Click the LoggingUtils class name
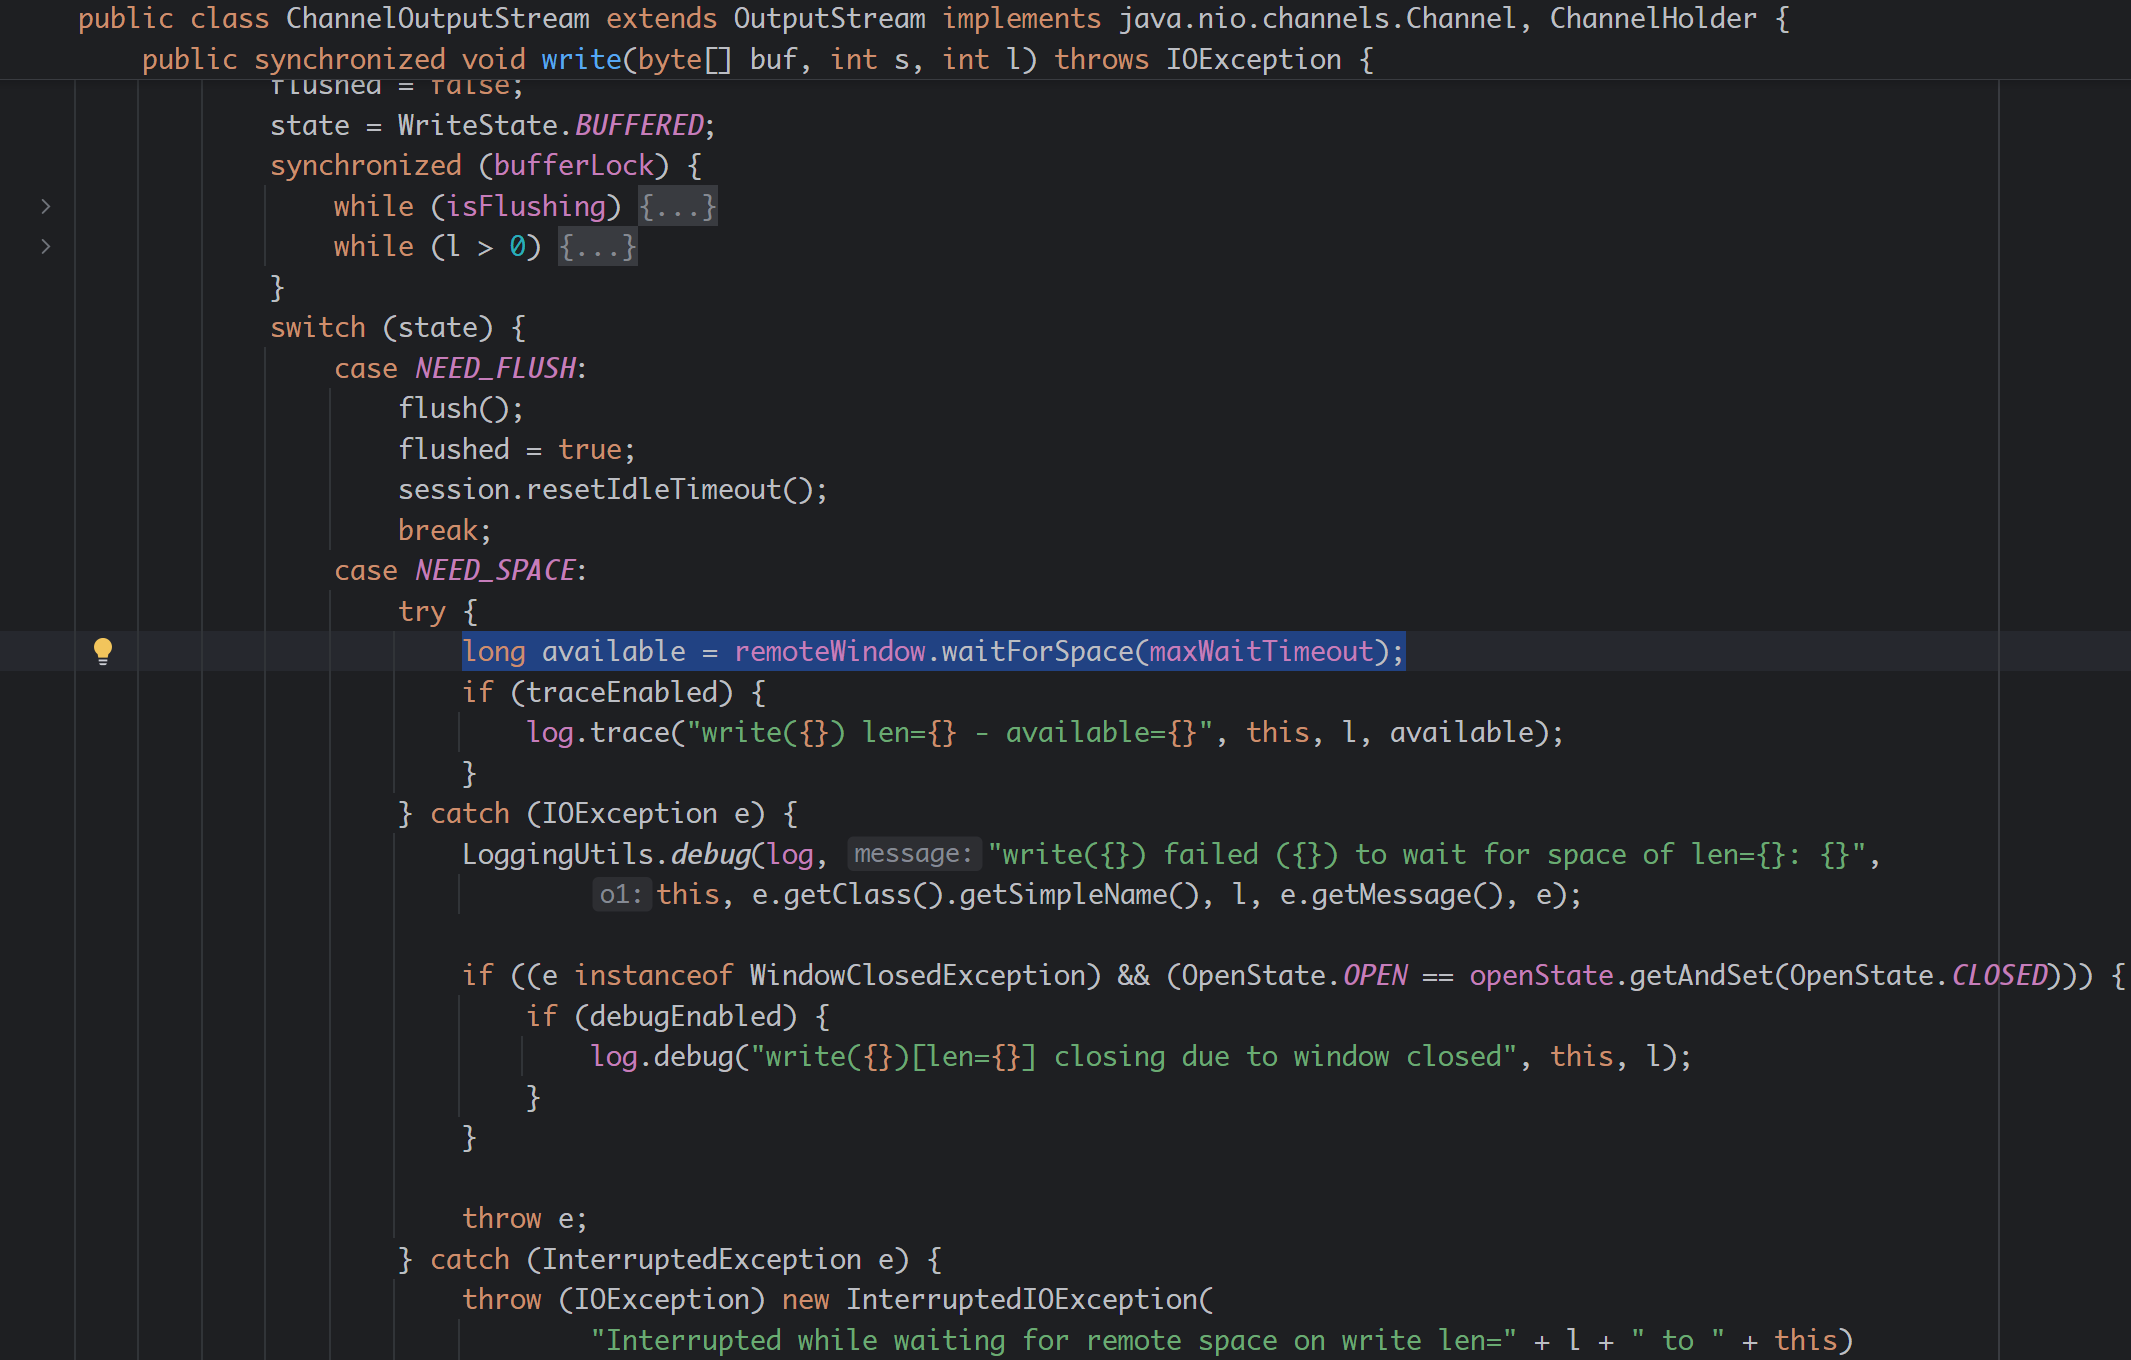Screen dimensions: 2131x1360 point(557,854)
